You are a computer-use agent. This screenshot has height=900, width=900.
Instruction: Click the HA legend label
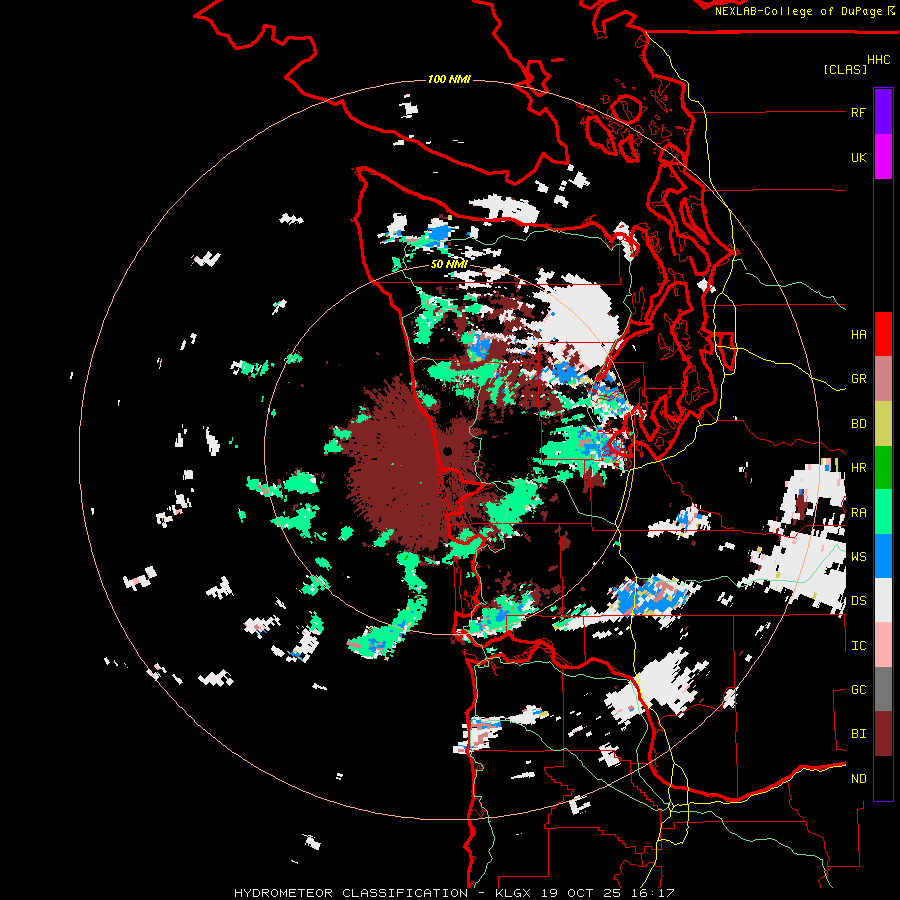pyautogui.click(x=858, y=335)
